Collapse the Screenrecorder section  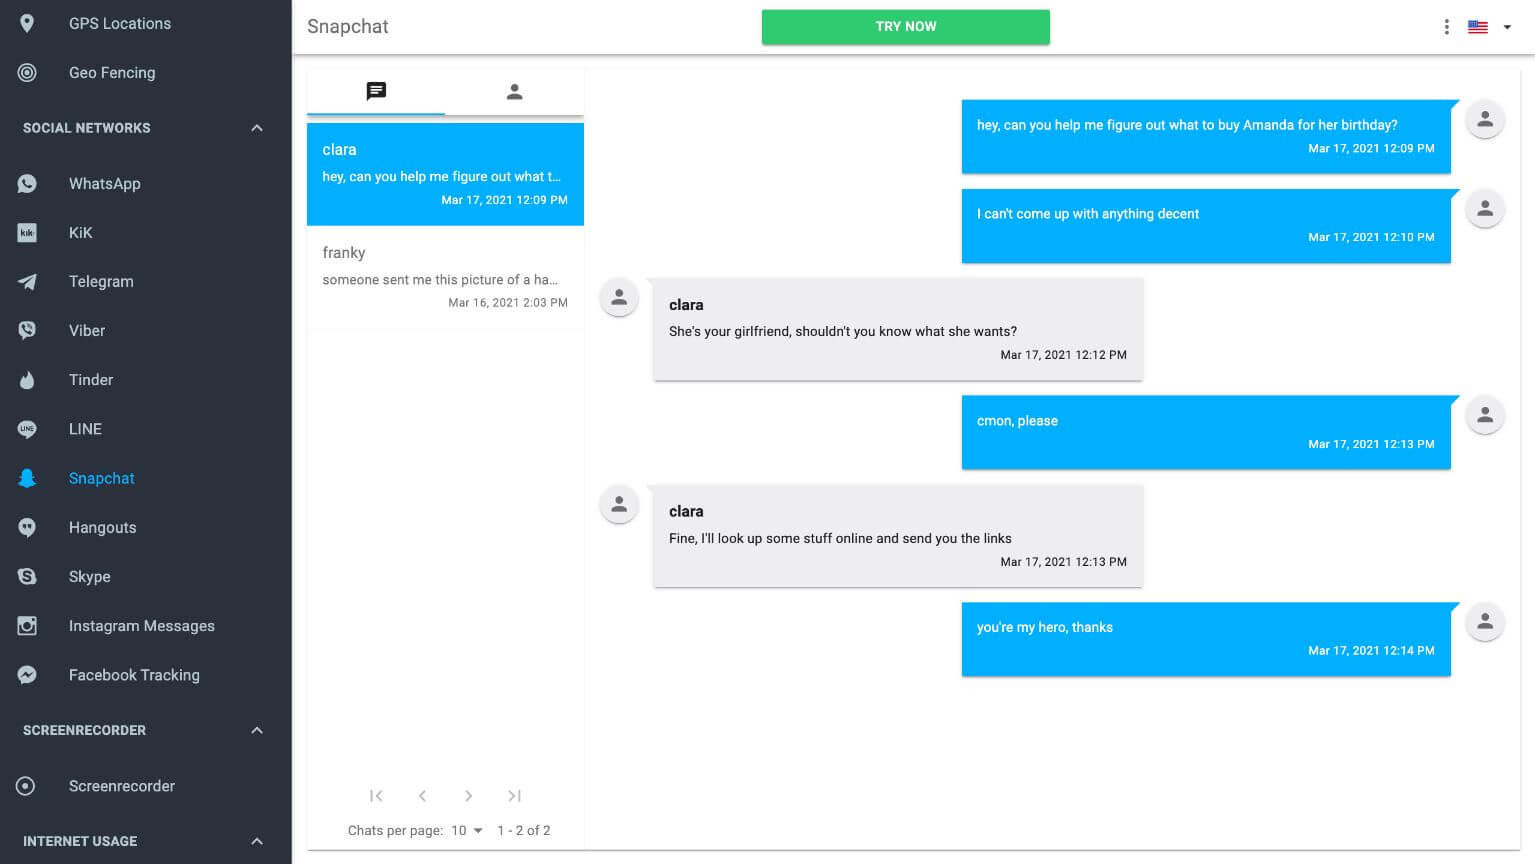pyautogui.click(x=257, y=730)
